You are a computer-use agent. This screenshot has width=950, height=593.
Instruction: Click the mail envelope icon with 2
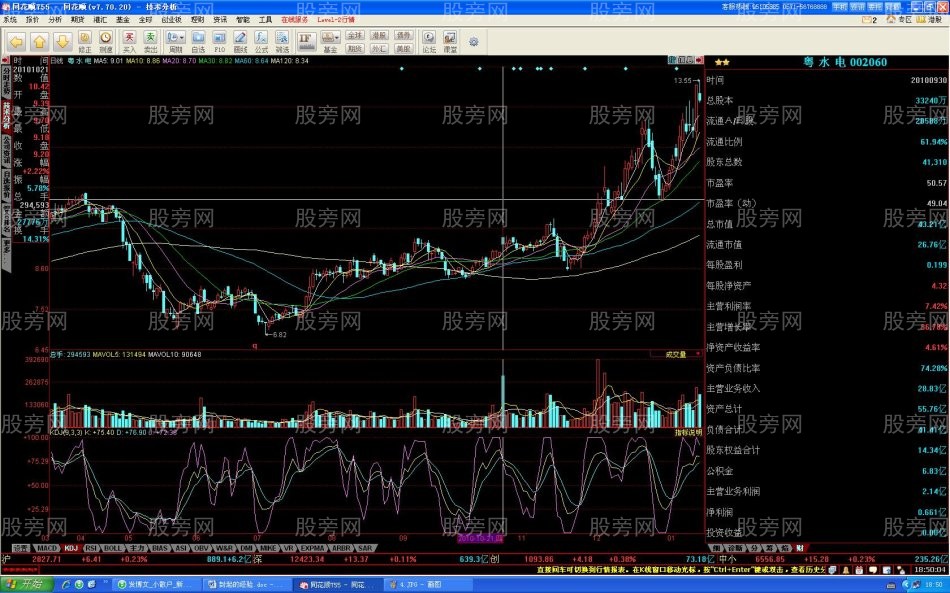pyautogui.click(x=869, y=20)
